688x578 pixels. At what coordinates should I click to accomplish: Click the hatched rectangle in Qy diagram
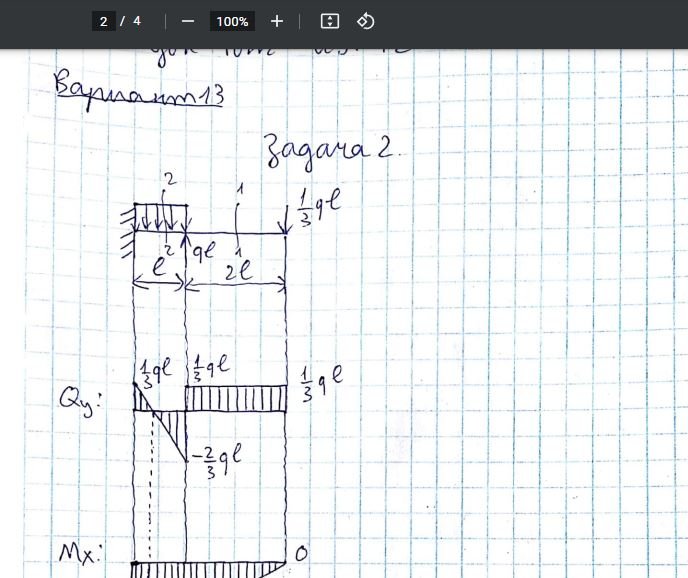236,398
